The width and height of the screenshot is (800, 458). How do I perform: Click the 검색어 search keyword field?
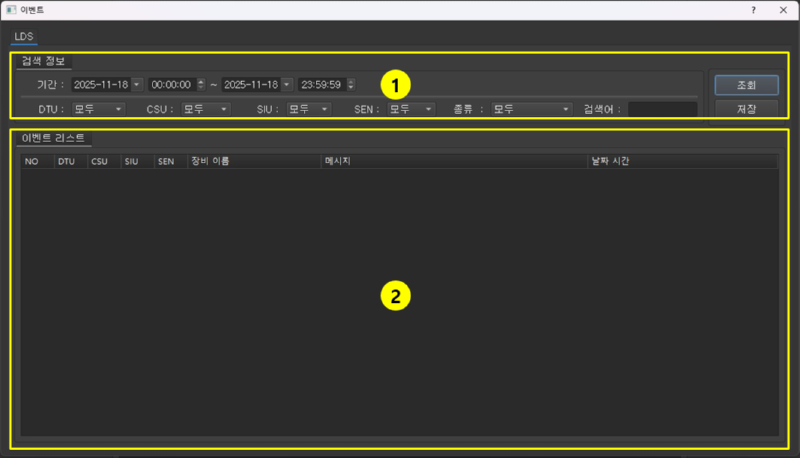pyautogui.click(x=662, y=109)
